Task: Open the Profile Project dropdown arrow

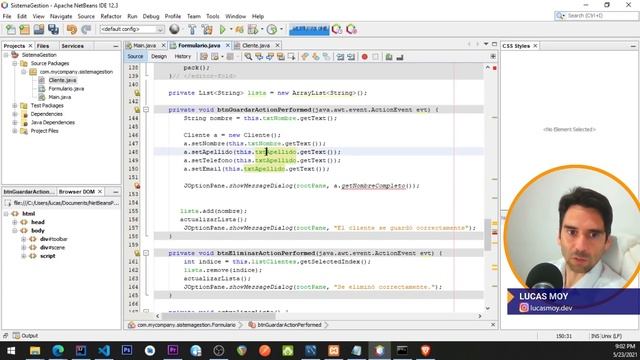Action: (x=281, y=29)
